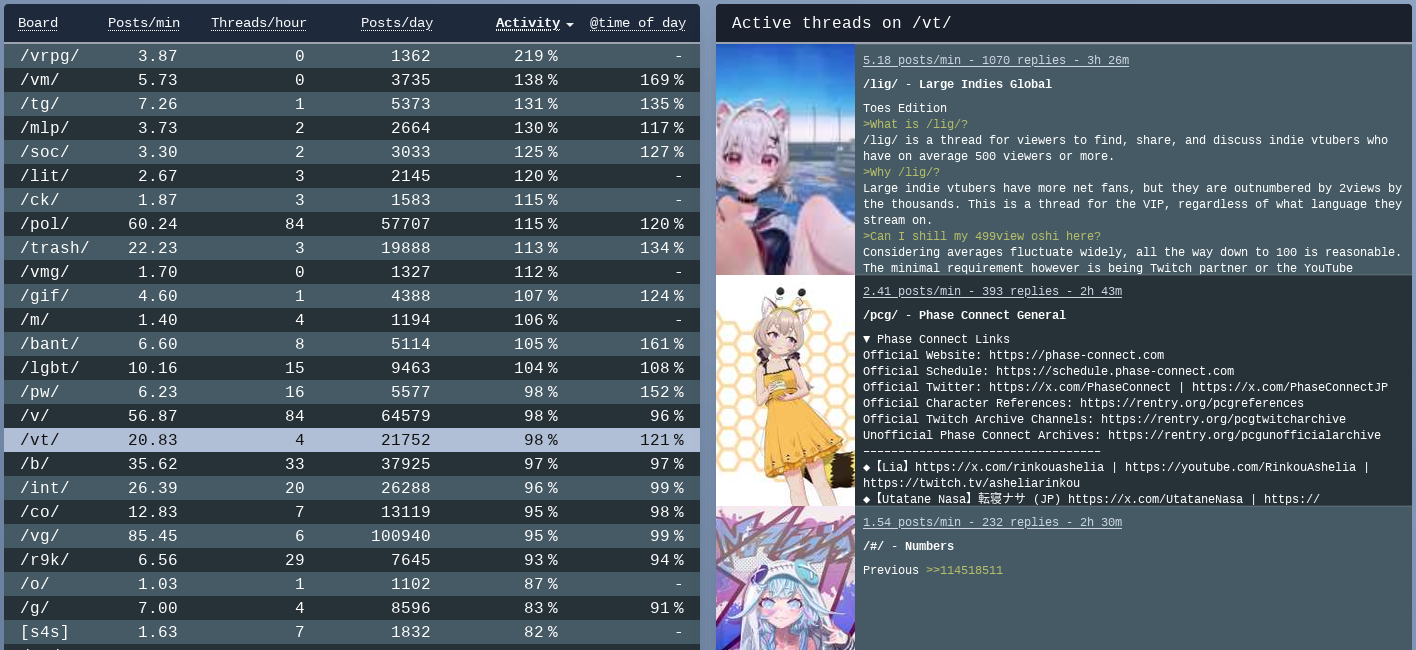1416x650 pixels.
Task: Sort by Posts/min column header
Action: pyautogui.click(x=144, y=23)
